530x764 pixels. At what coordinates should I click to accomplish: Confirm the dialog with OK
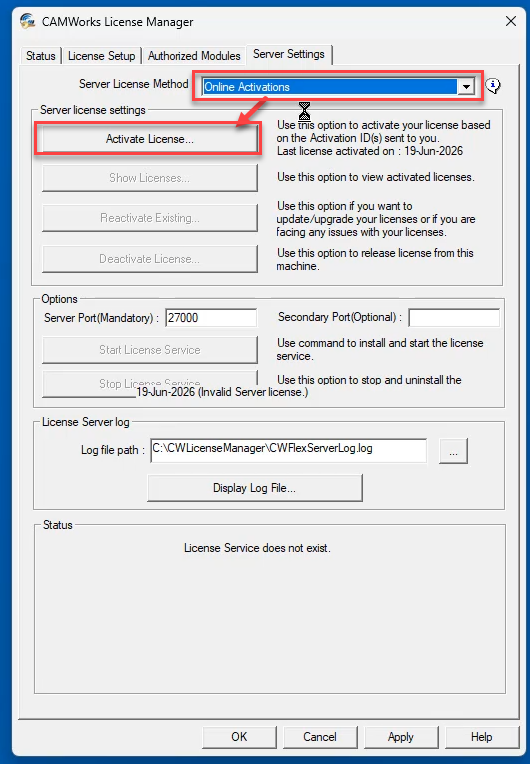pos(239,737)
